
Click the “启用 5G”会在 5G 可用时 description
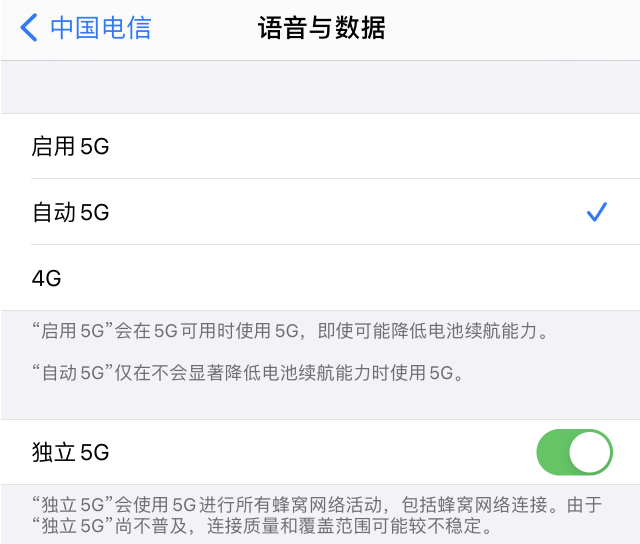(290, 331)
